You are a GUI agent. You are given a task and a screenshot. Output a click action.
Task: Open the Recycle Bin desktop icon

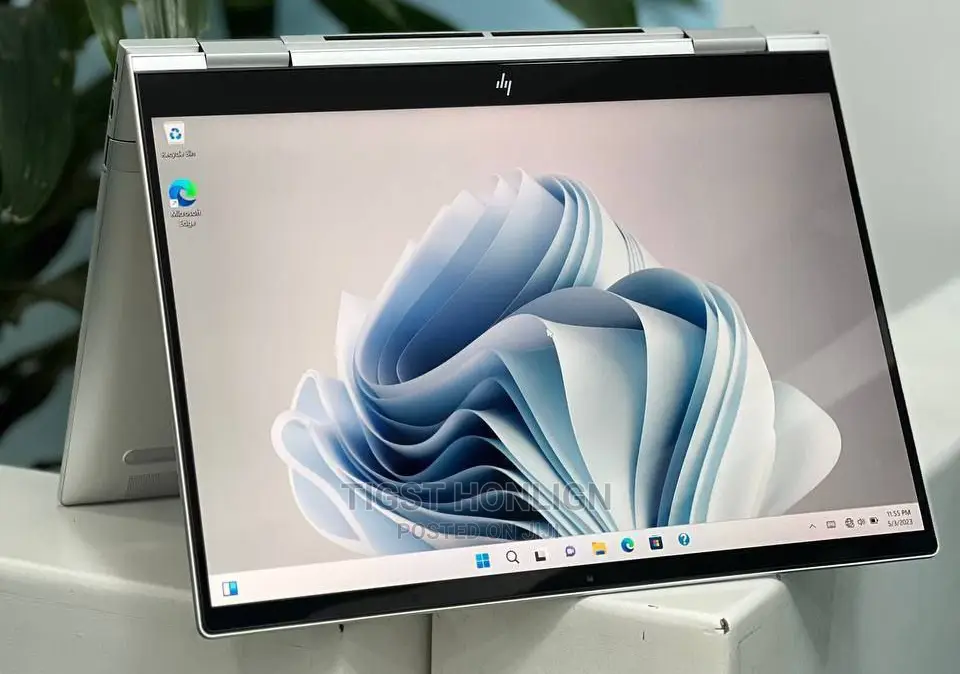(x=176, y=135)
